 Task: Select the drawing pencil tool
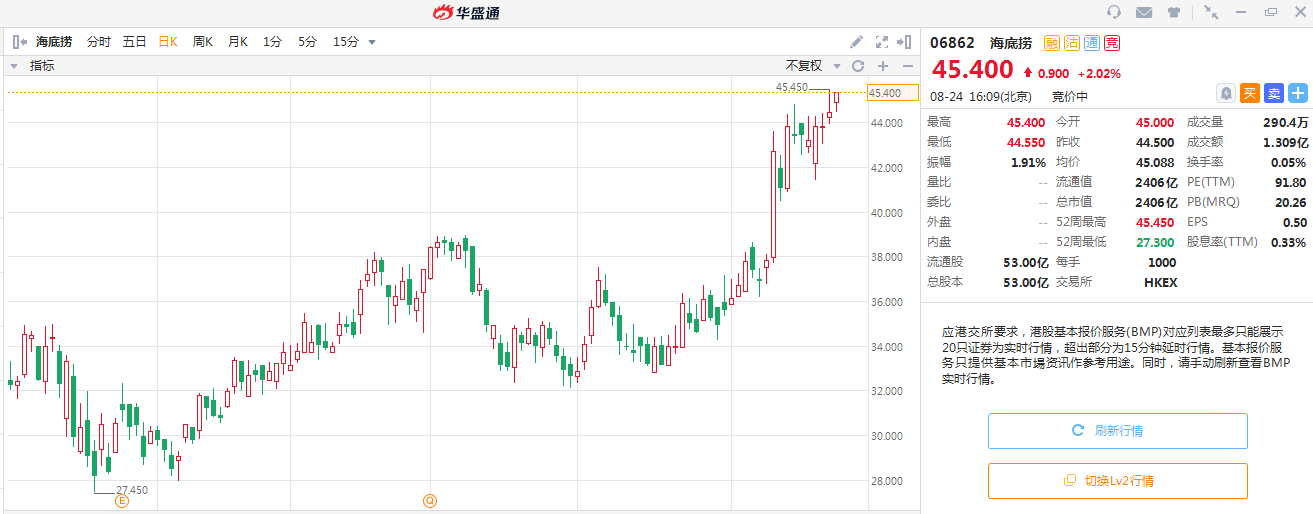[856, 41]
